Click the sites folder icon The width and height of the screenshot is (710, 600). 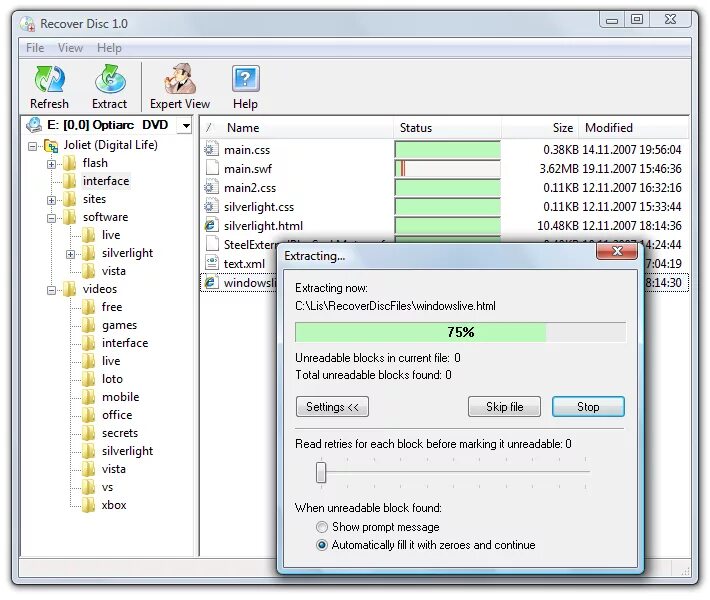coord(70,199)
